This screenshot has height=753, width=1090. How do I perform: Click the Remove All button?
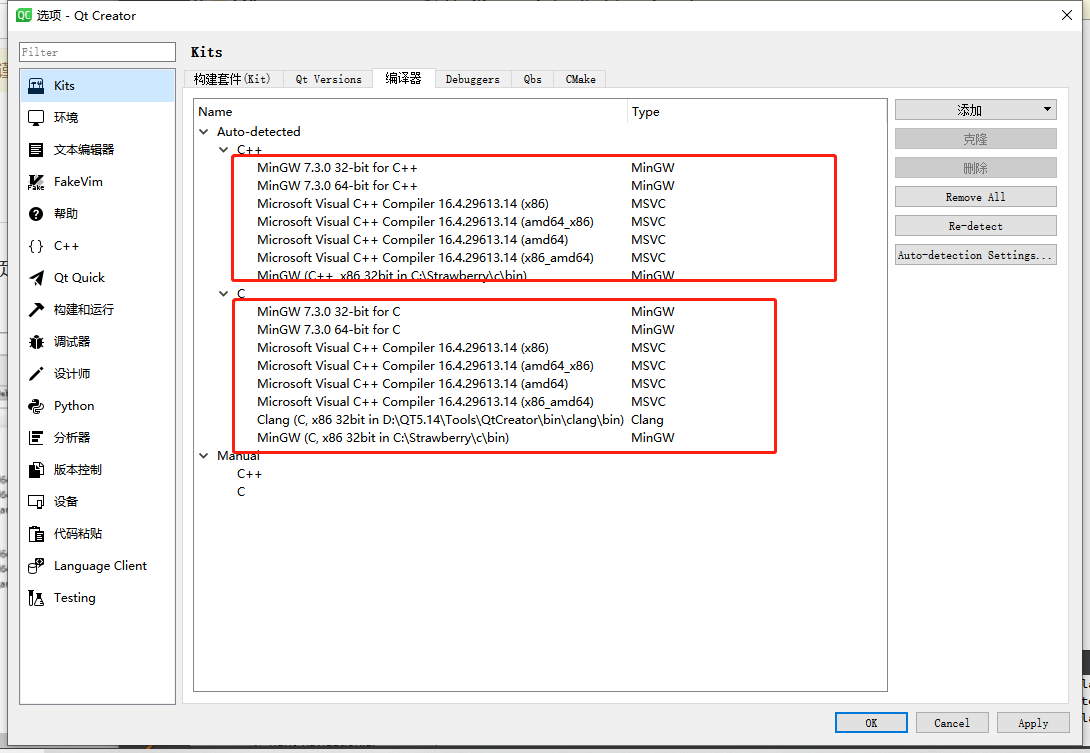pos(975,197)
